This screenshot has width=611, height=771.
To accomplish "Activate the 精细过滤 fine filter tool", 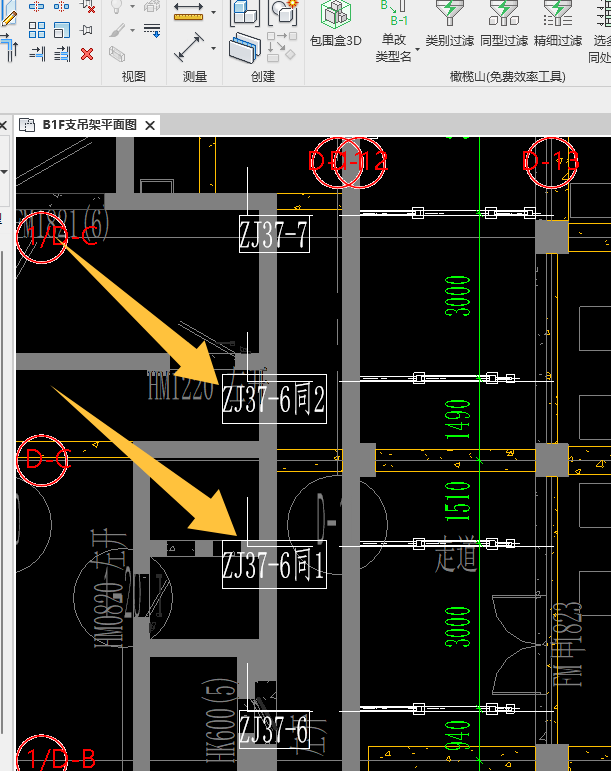I will pos(558,25).
